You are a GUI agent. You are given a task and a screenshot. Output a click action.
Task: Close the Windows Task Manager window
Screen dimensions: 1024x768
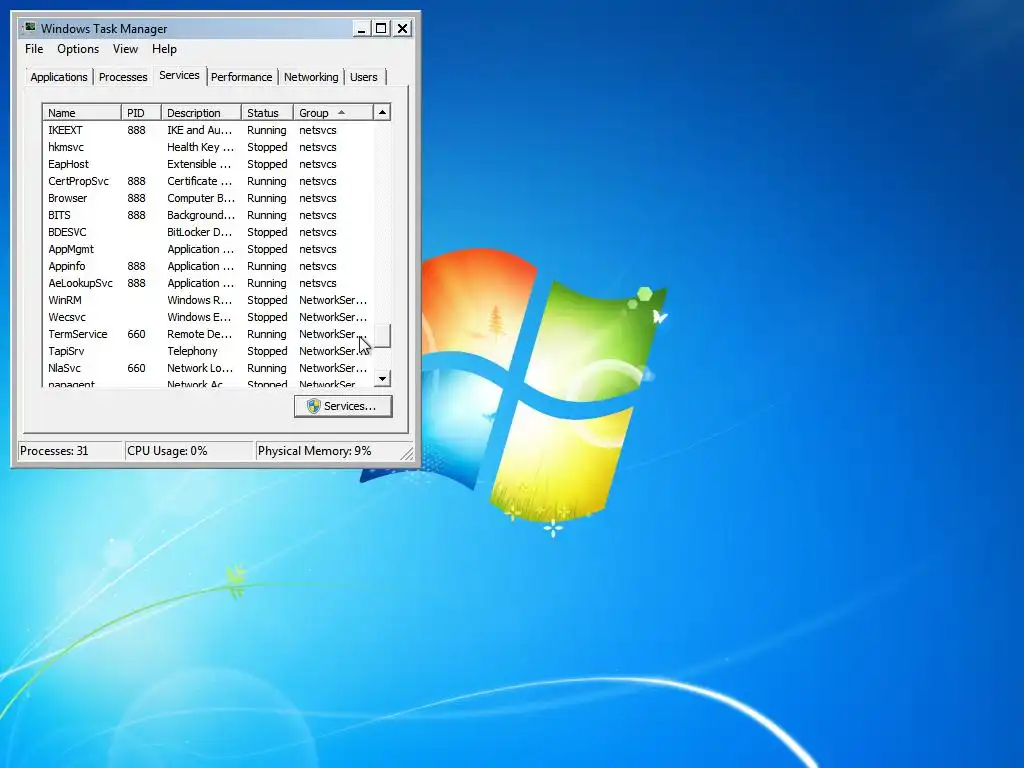(x=402, y=29)
